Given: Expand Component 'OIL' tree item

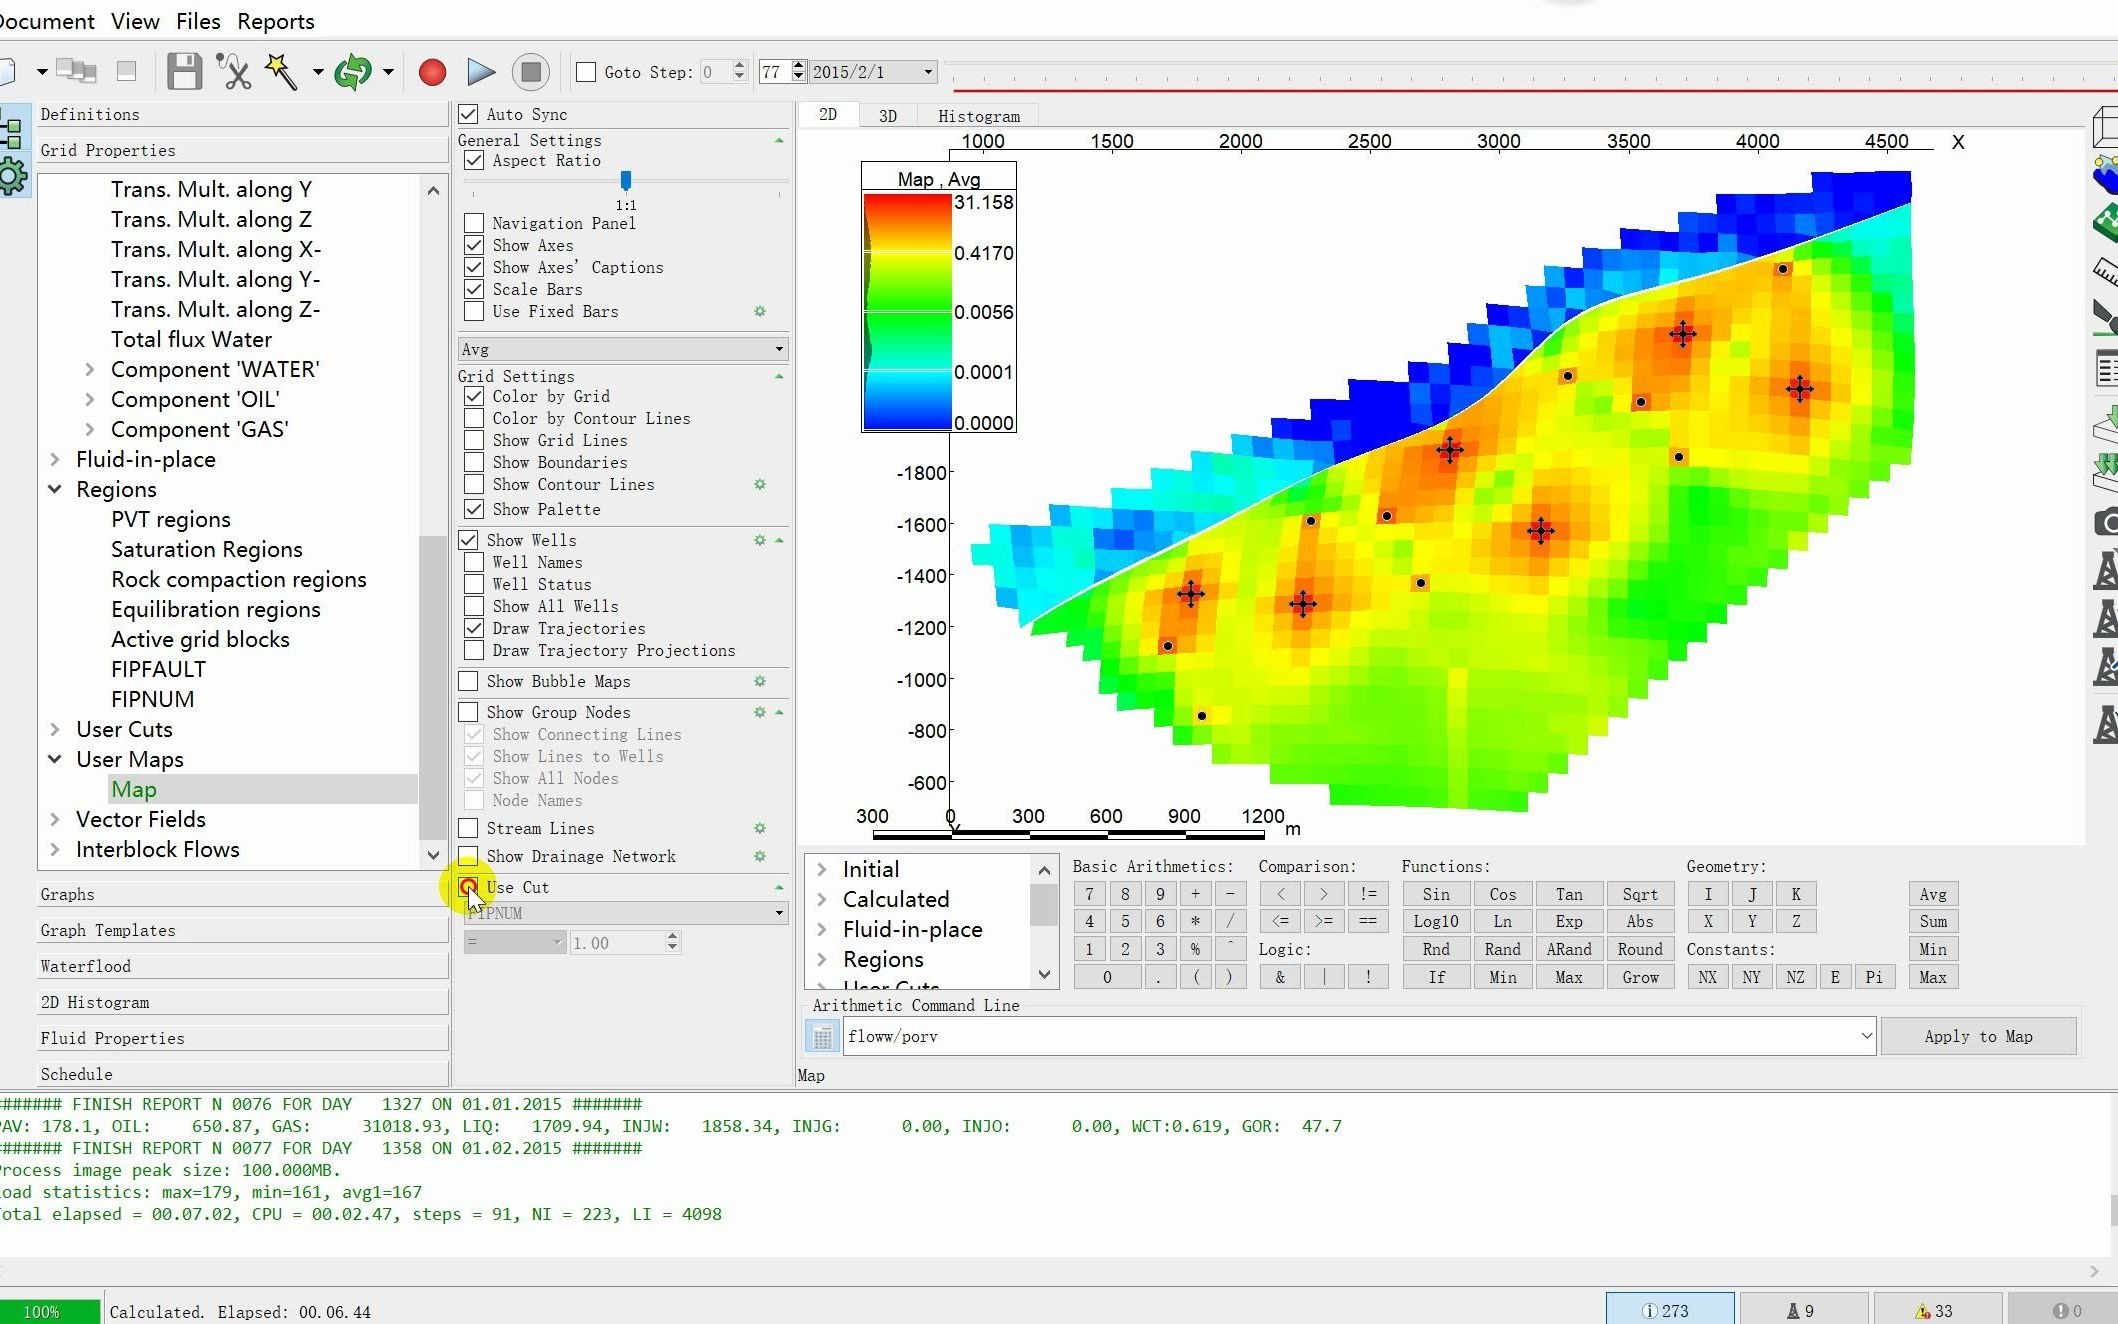Looking at the screenshot, I should coord(90,400).
